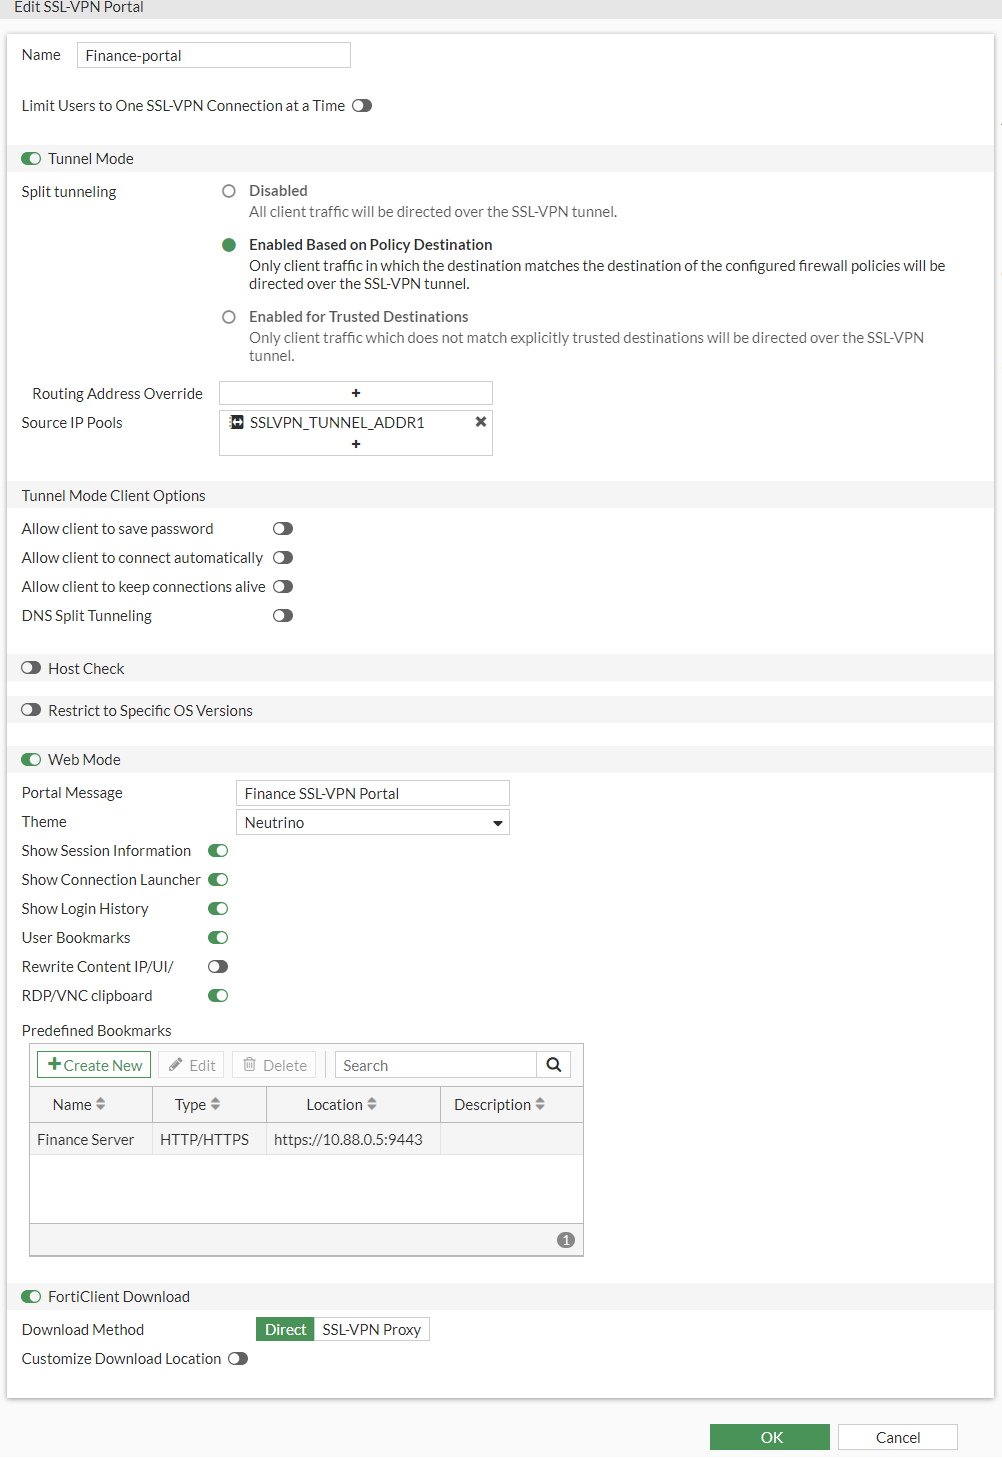The height and width of the screenshot is (1458, 1002).
Task: Add another Source IP Pool entry
Action: [356, 444]
